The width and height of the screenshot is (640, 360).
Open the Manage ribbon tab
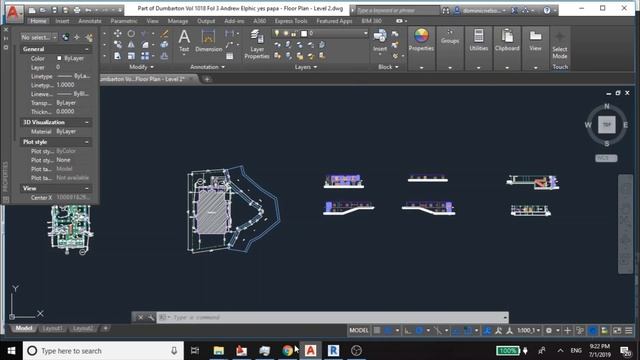pyautogui.click(x=178, y=21)
